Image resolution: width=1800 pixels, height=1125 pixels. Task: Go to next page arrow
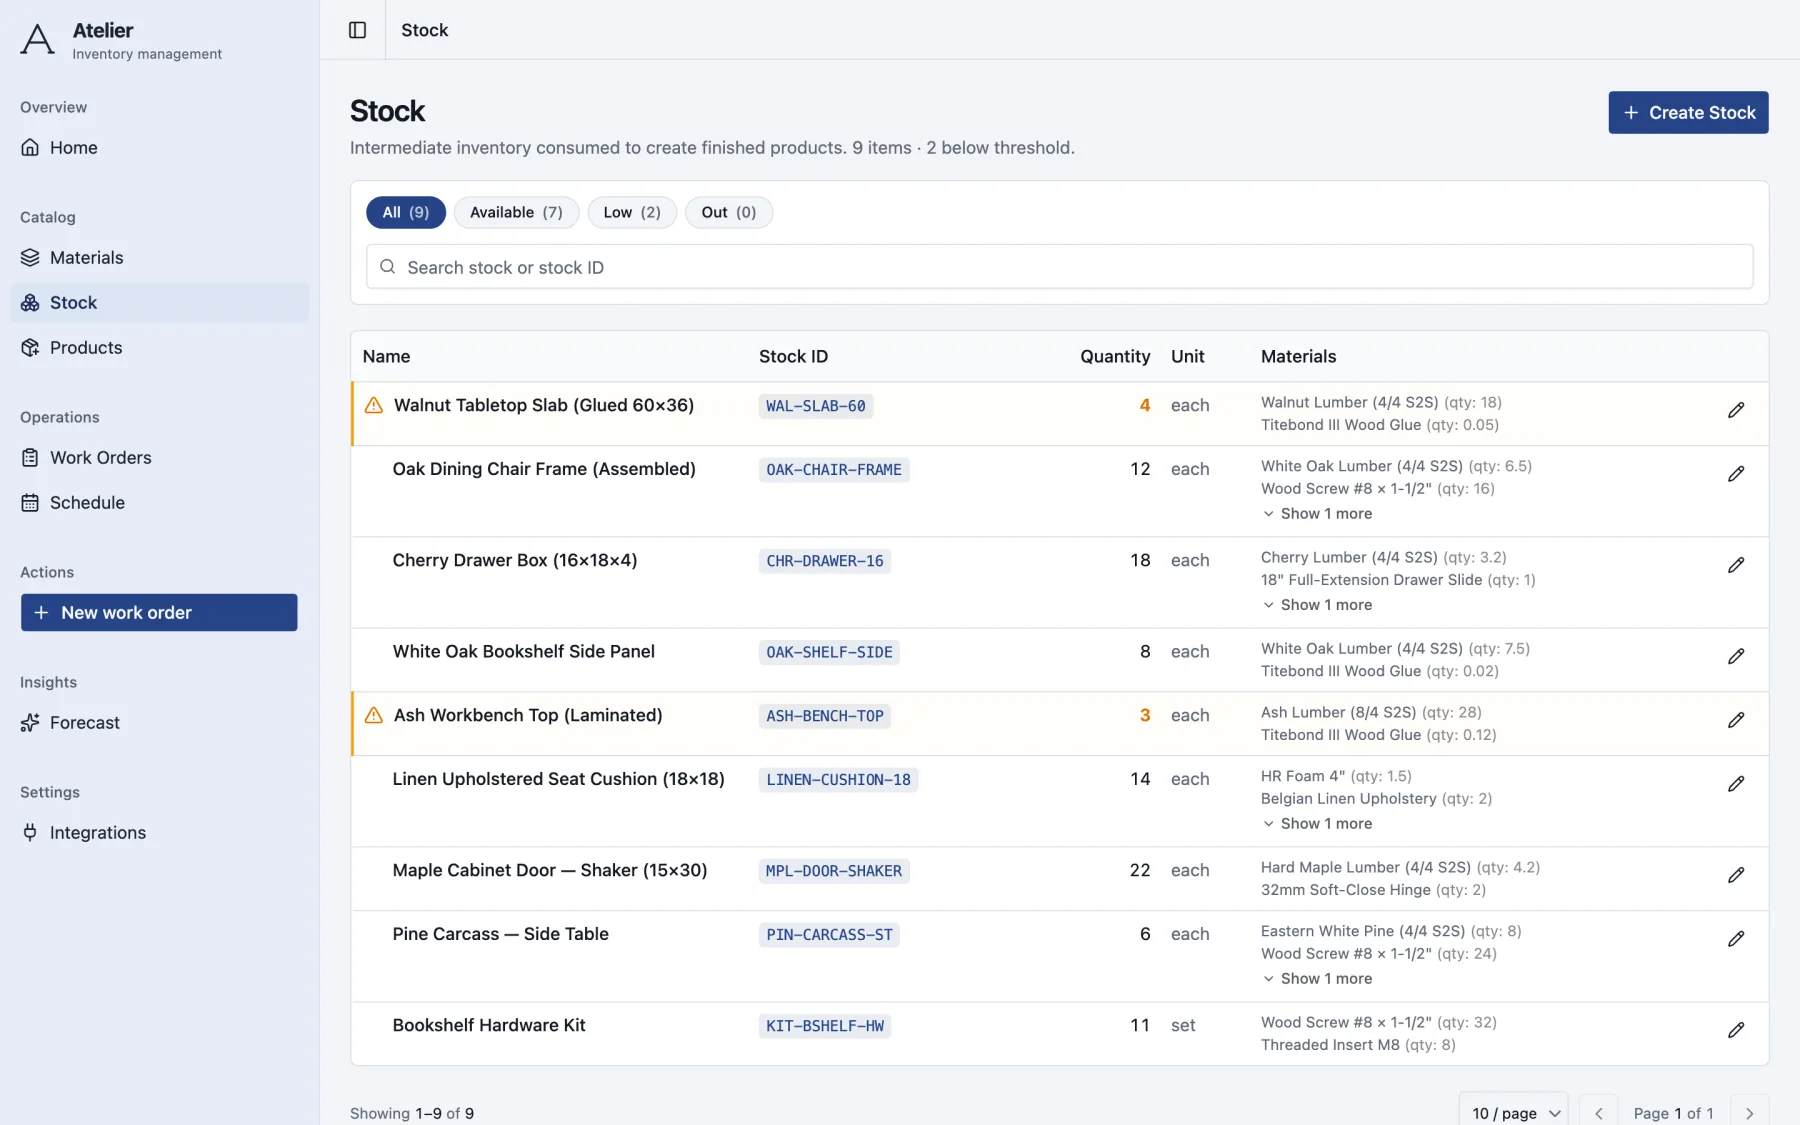[1749, 1113]
